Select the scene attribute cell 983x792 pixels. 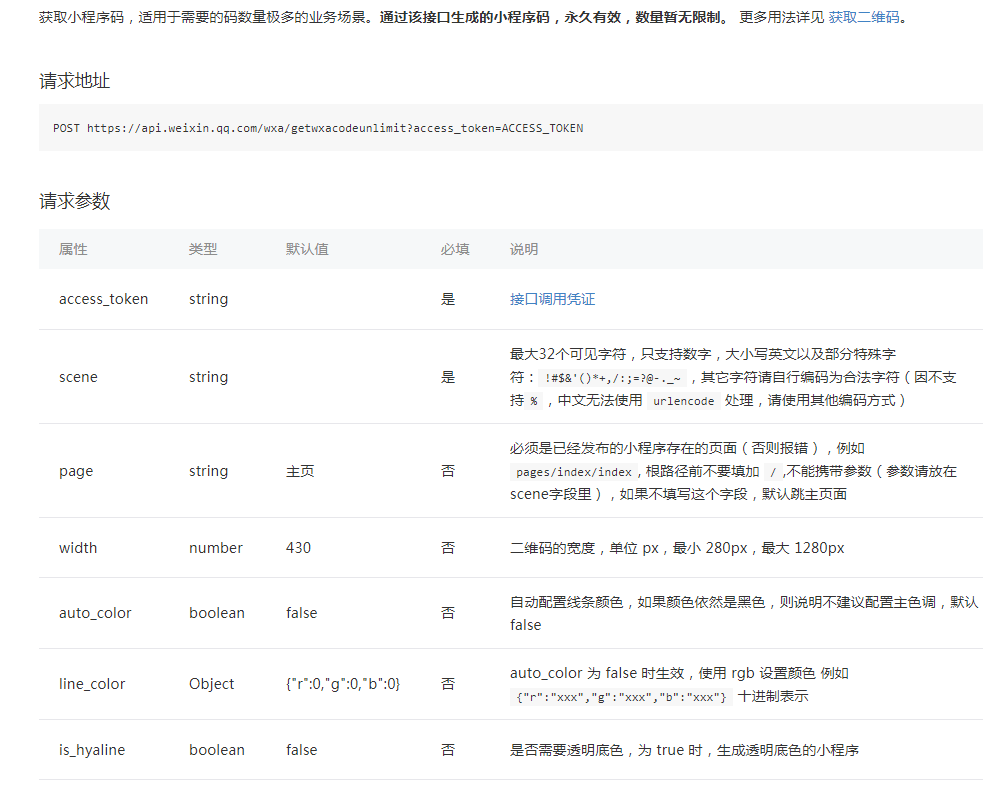(78, 377)
